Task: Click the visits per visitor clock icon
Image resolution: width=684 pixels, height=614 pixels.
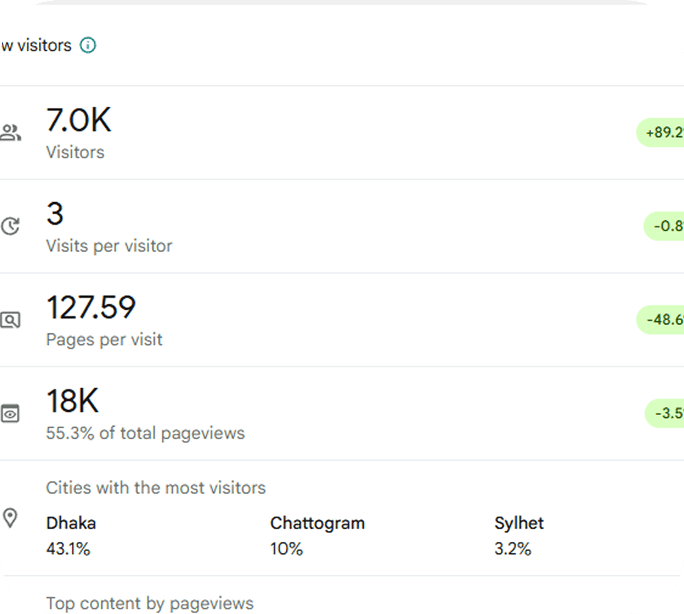Action: tap(10, 226)
